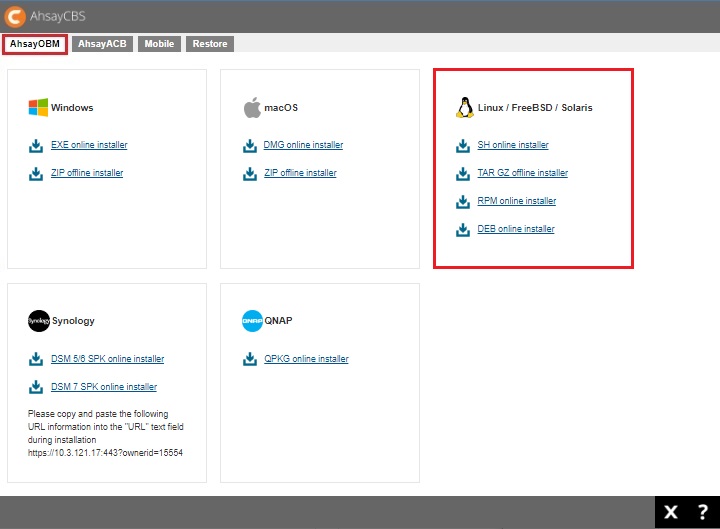Download the Windows ZIP offline installer
Screen dimensions: 720x529
[x=87, y=173]
